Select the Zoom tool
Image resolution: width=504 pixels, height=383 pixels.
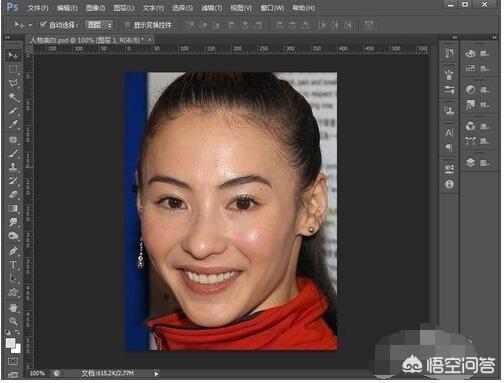(x=13, y=321)
